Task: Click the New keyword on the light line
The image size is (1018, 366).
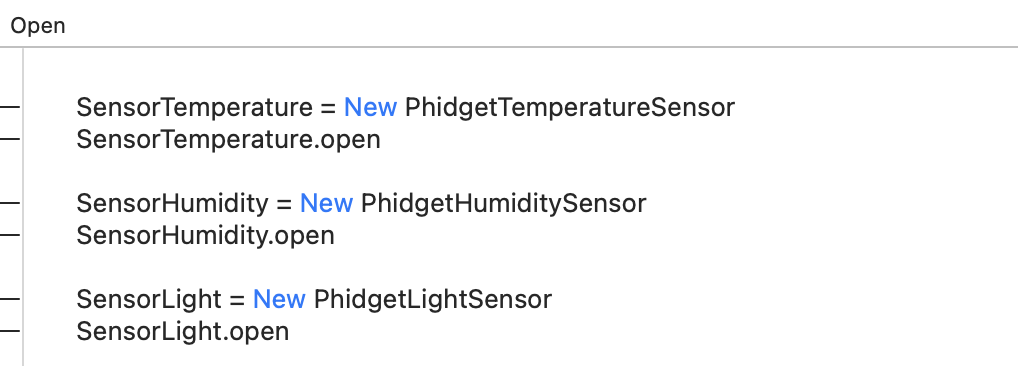Action: [x=279, y=299]
